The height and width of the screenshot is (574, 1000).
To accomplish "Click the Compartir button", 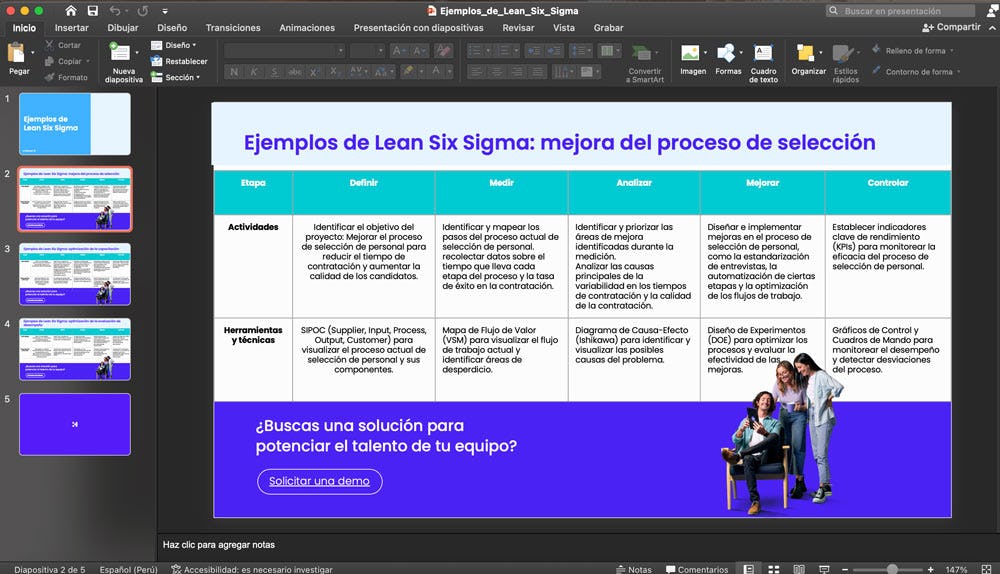I will tap(951, 27).
